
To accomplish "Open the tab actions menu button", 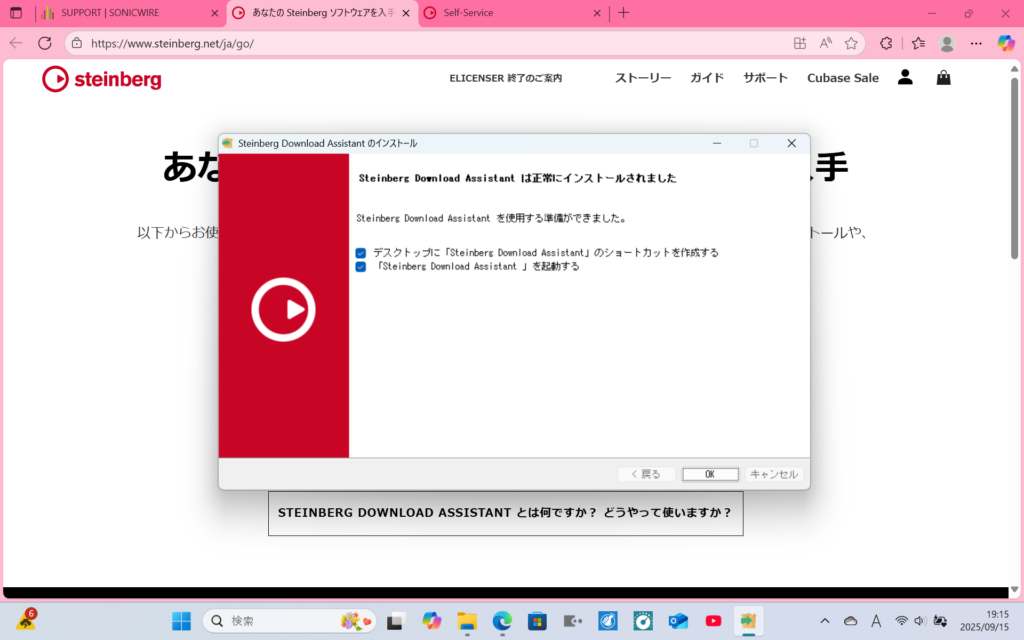I will click(16, 13).
